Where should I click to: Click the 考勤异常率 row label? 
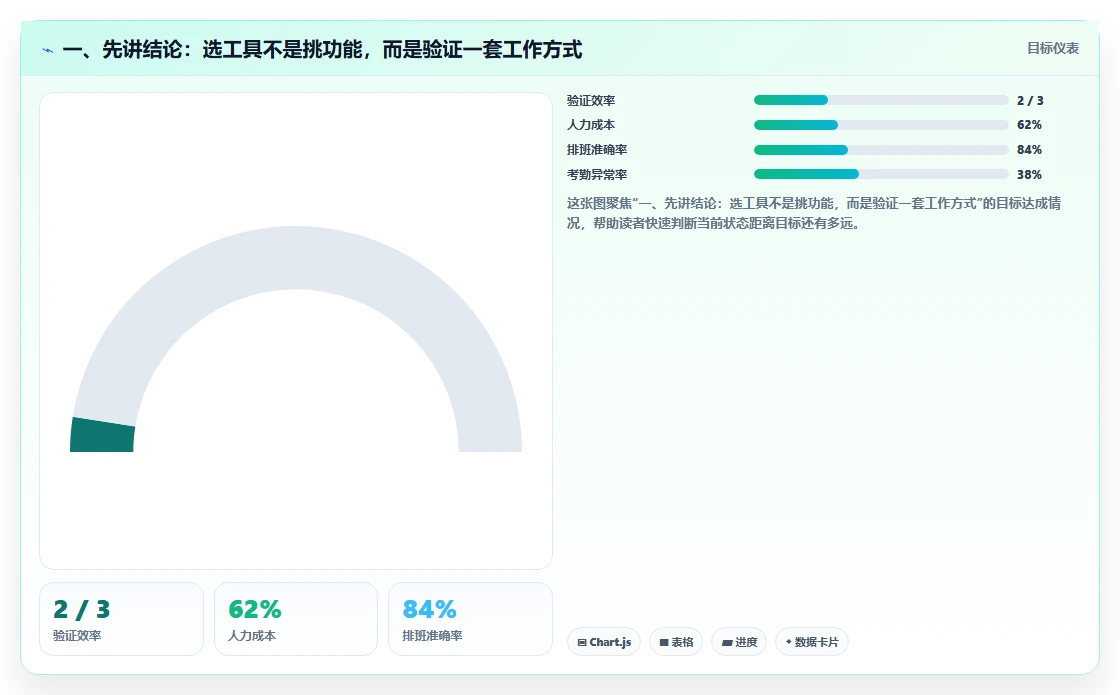(x=597, y=174)
